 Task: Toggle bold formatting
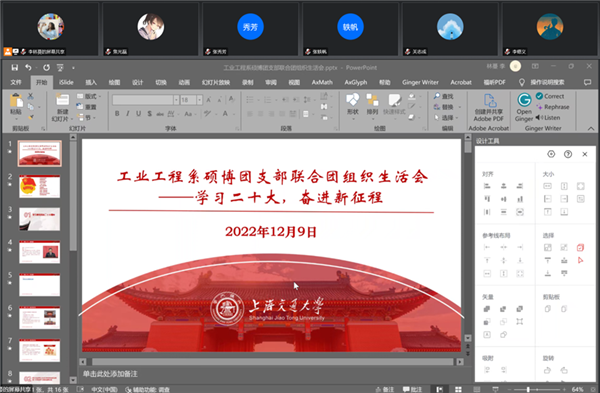[117, 114]
